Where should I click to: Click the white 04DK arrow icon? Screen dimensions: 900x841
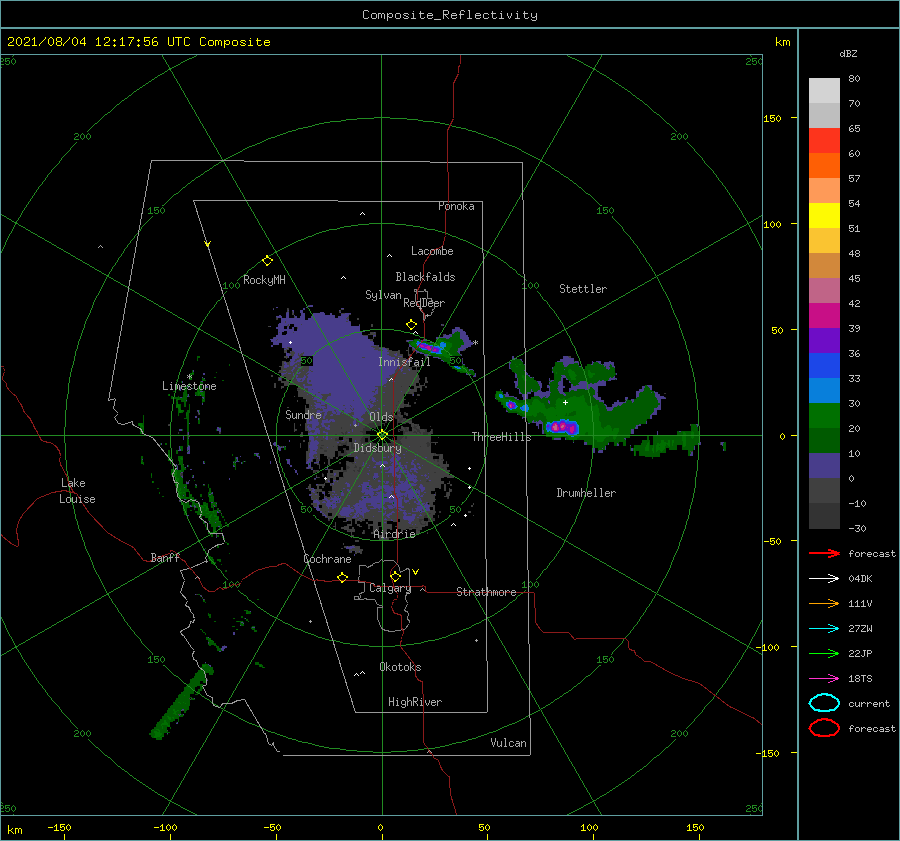point(824,578)
